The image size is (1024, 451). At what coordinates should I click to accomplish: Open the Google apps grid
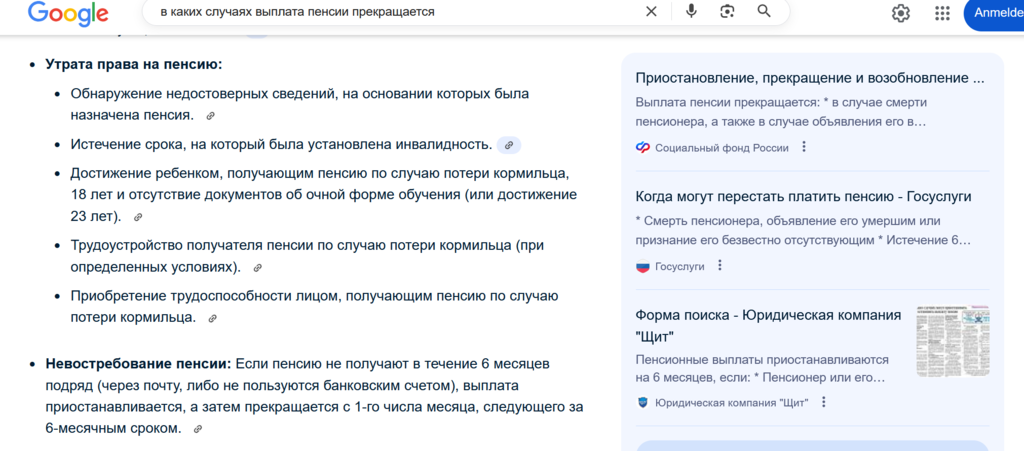(941, 13)
